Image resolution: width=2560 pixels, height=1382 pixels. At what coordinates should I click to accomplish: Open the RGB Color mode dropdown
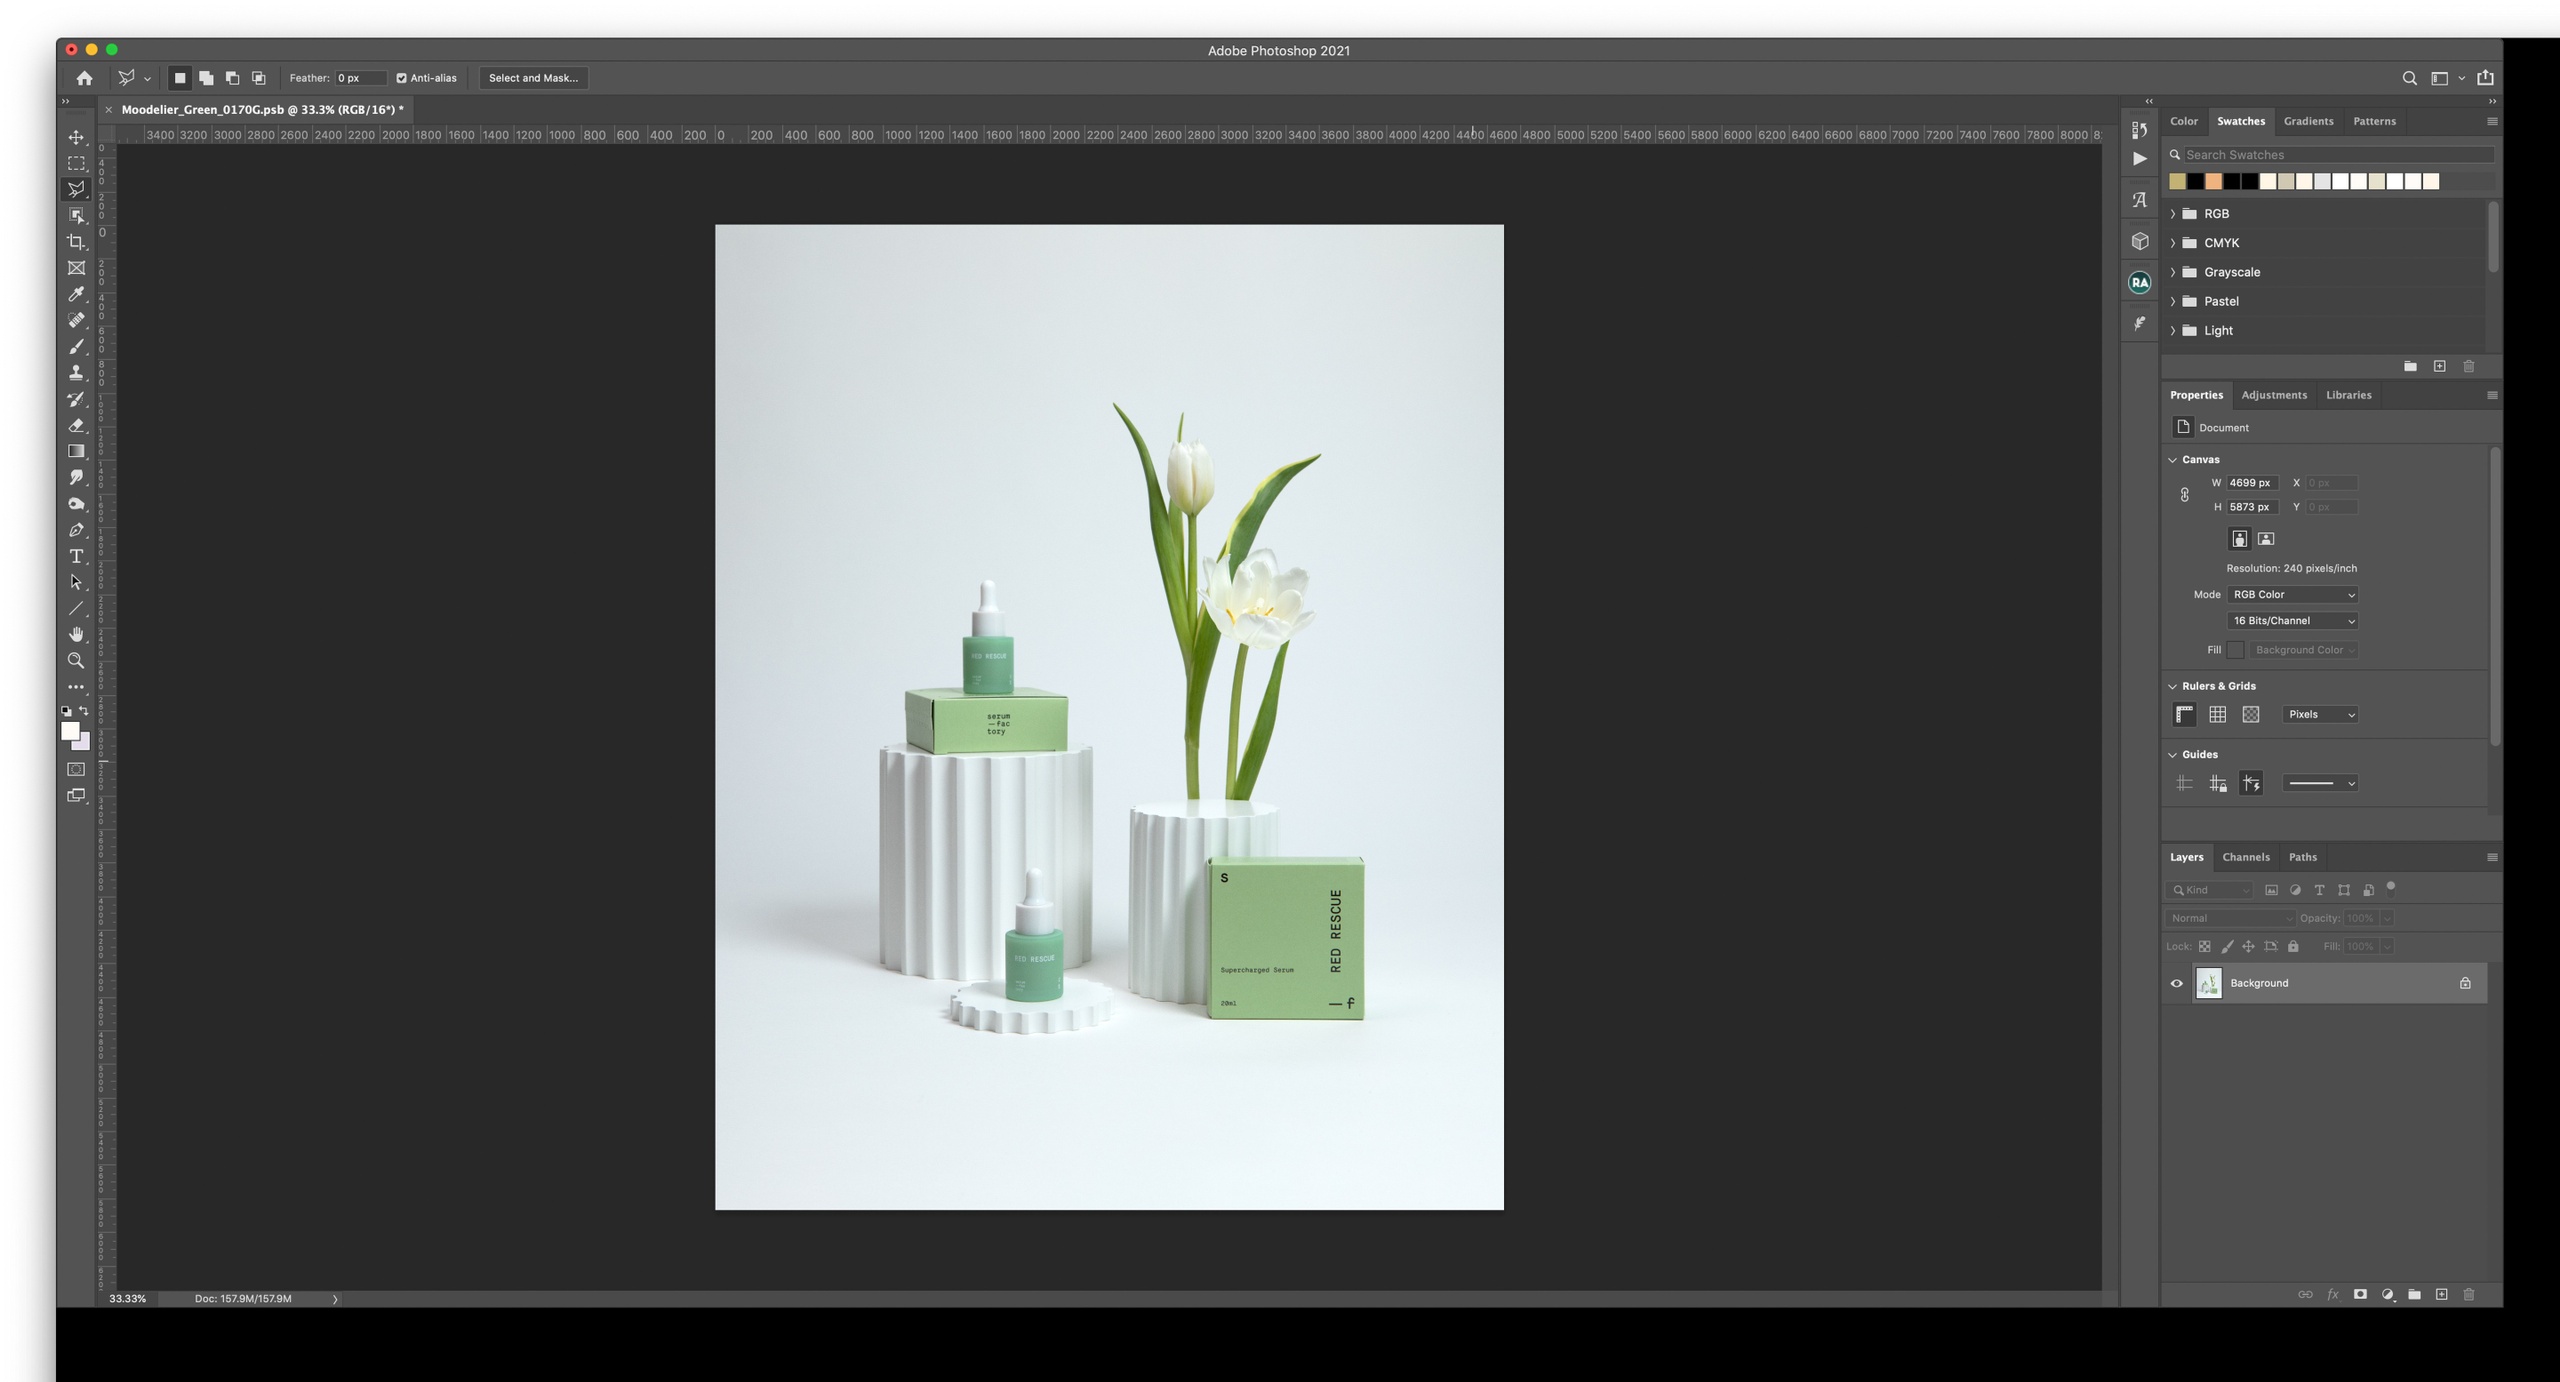[2293, 594]
